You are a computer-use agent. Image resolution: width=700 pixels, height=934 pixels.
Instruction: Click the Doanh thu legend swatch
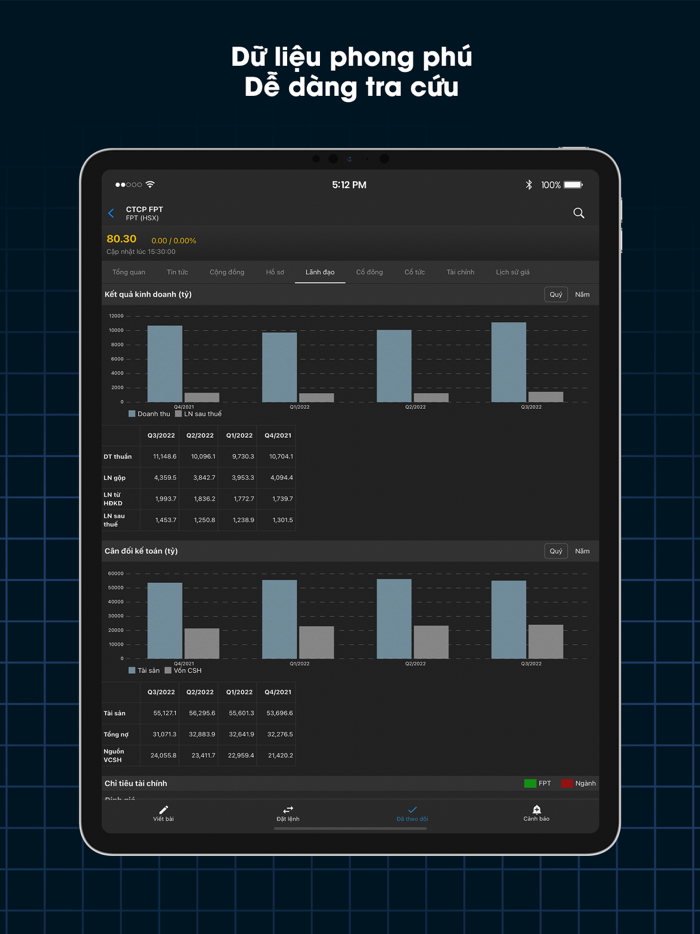pos(132,413)
